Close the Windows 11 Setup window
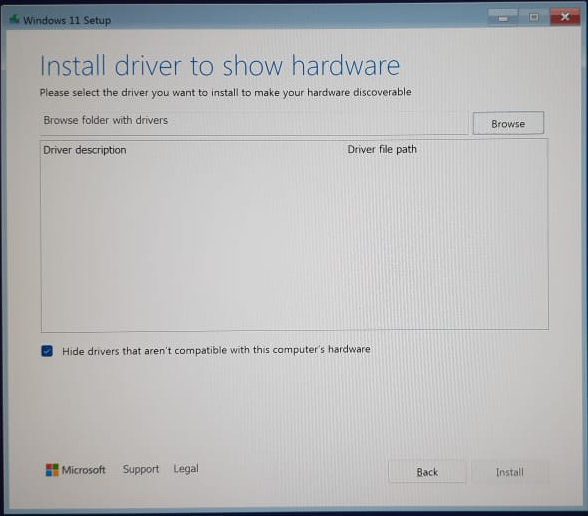The image size is (588, 516). (x=565, y=17)
